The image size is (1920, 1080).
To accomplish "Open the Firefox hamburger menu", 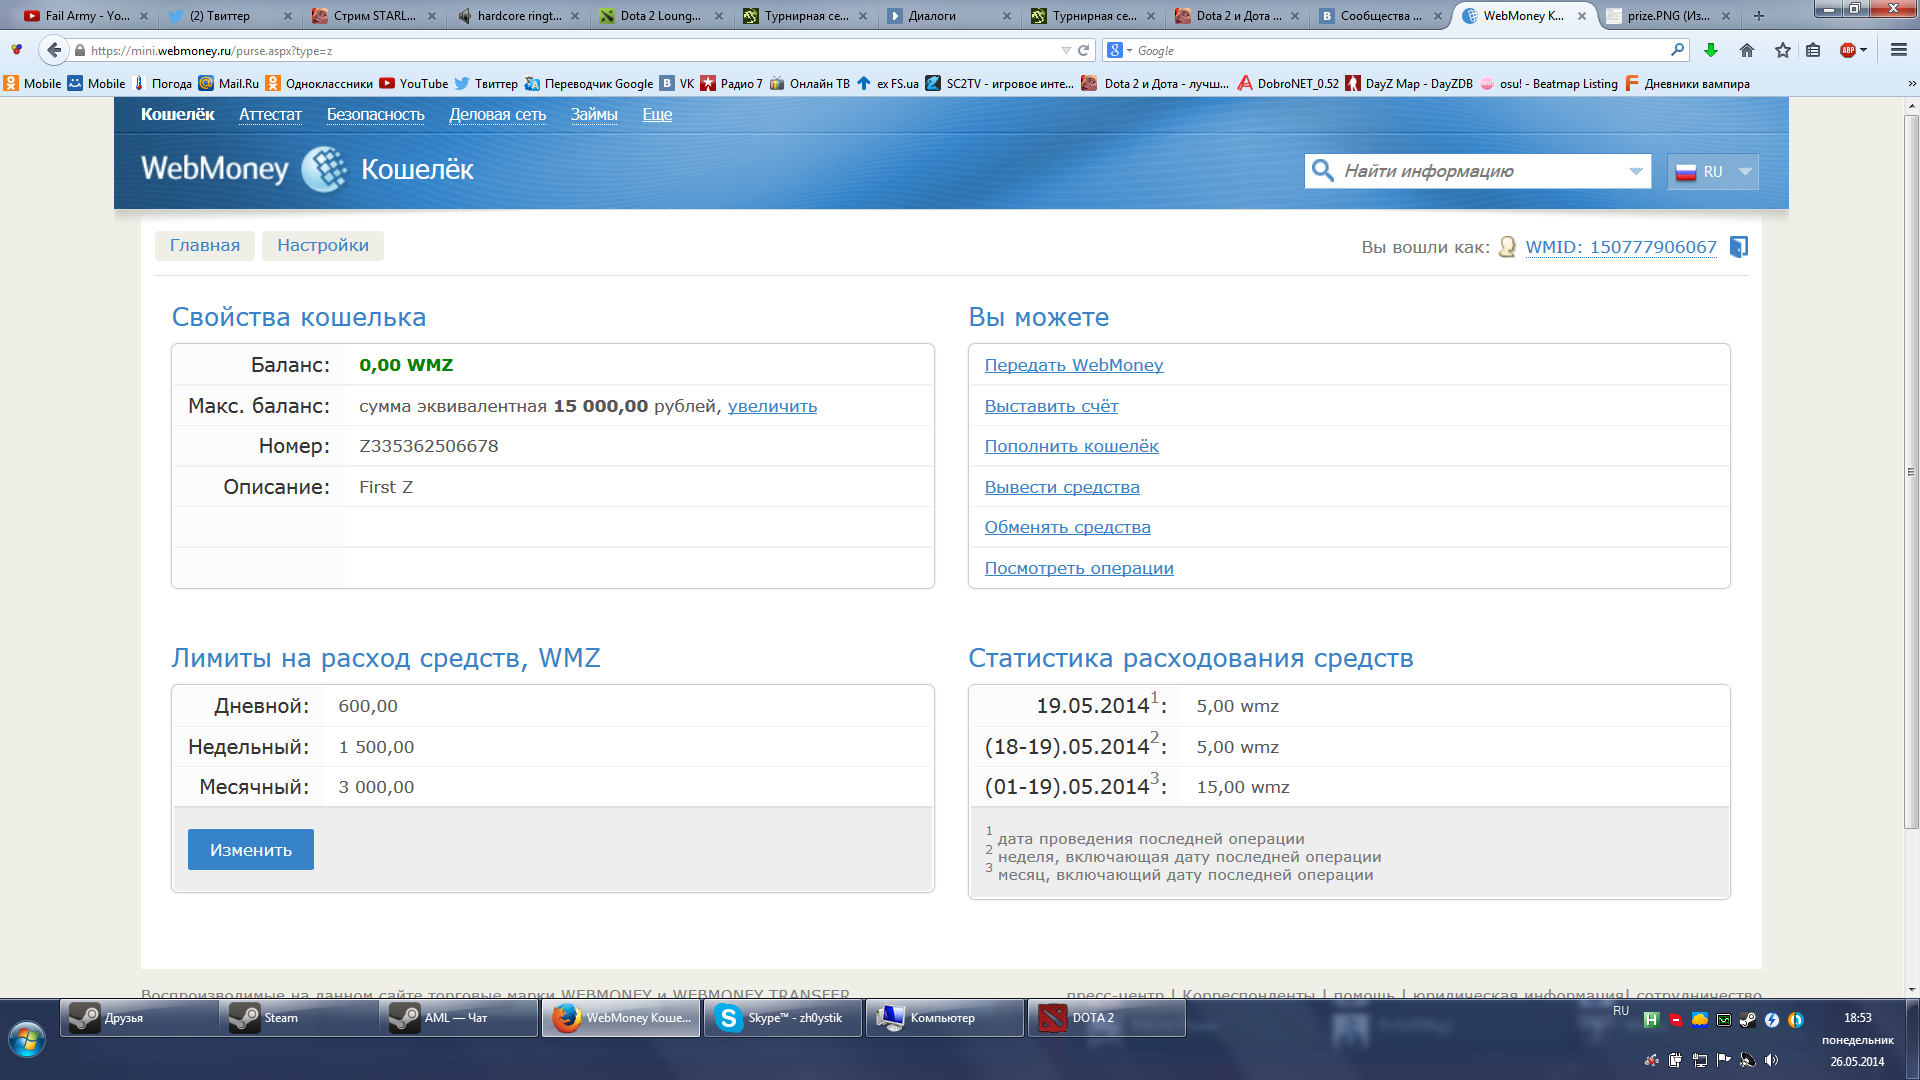I will (1899, 50).
